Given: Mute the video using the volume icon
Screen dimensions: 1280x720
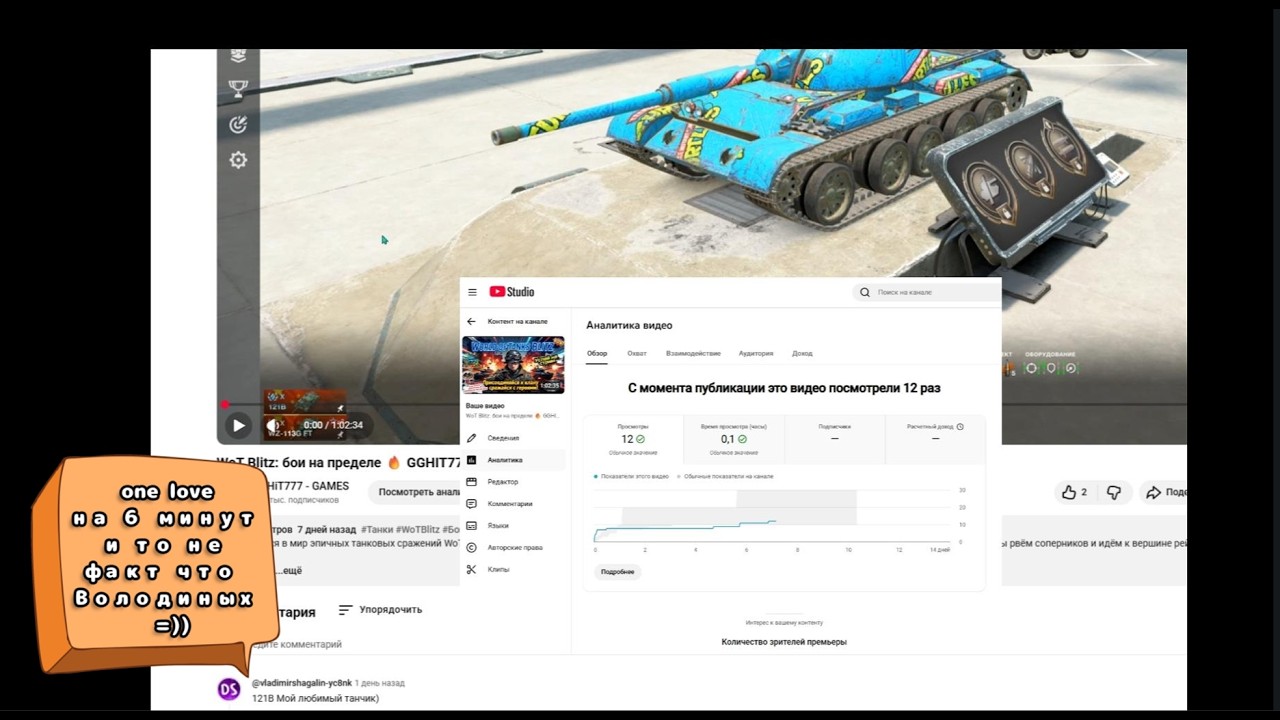Looking at the screenshot, I should (x=273, y=425).
